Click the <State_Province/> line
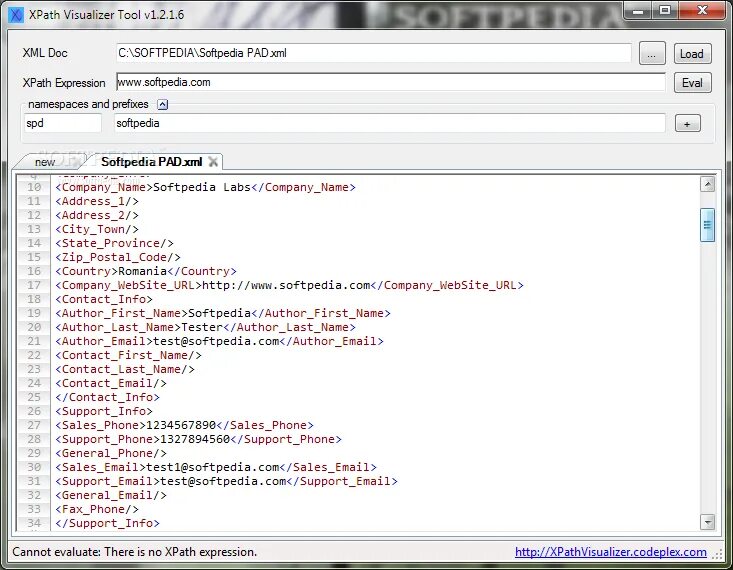Screen dimensions: 733x570 point(115,244)
